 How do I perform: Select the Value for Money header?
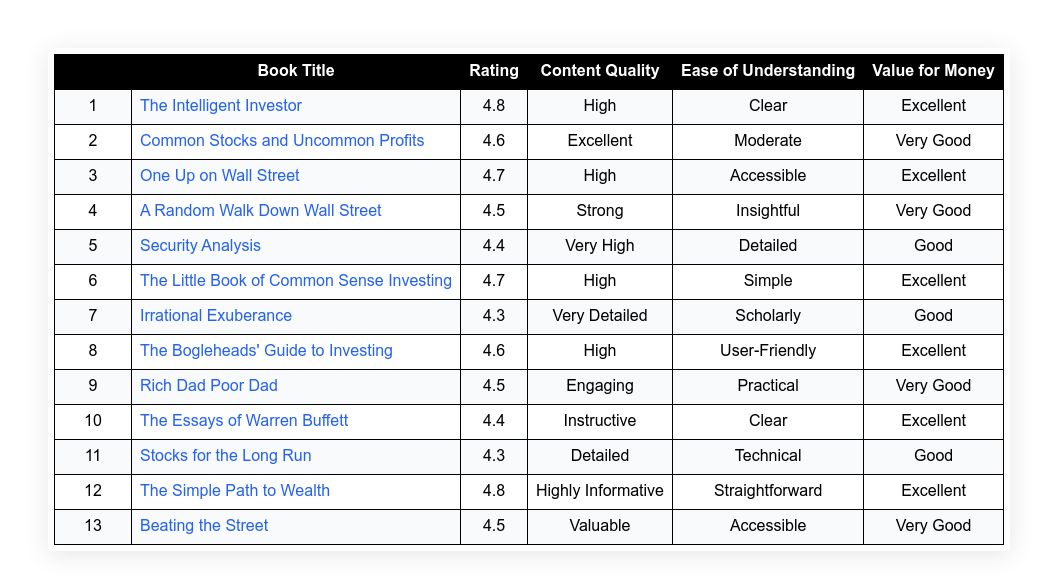tap(933, 71)
